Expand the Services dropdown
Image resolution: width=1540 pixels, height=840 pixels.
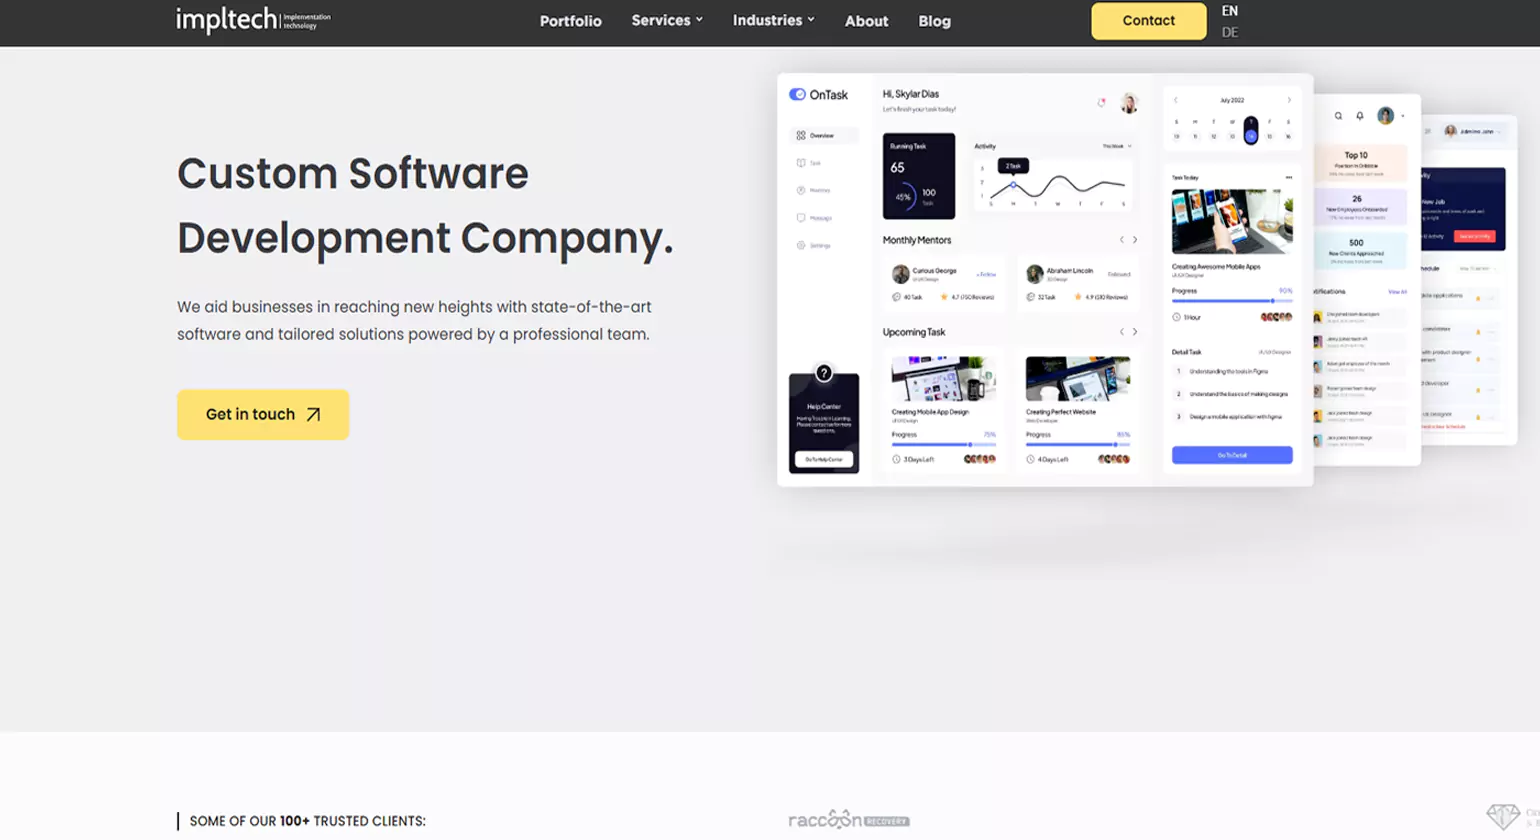pos(667,20)
